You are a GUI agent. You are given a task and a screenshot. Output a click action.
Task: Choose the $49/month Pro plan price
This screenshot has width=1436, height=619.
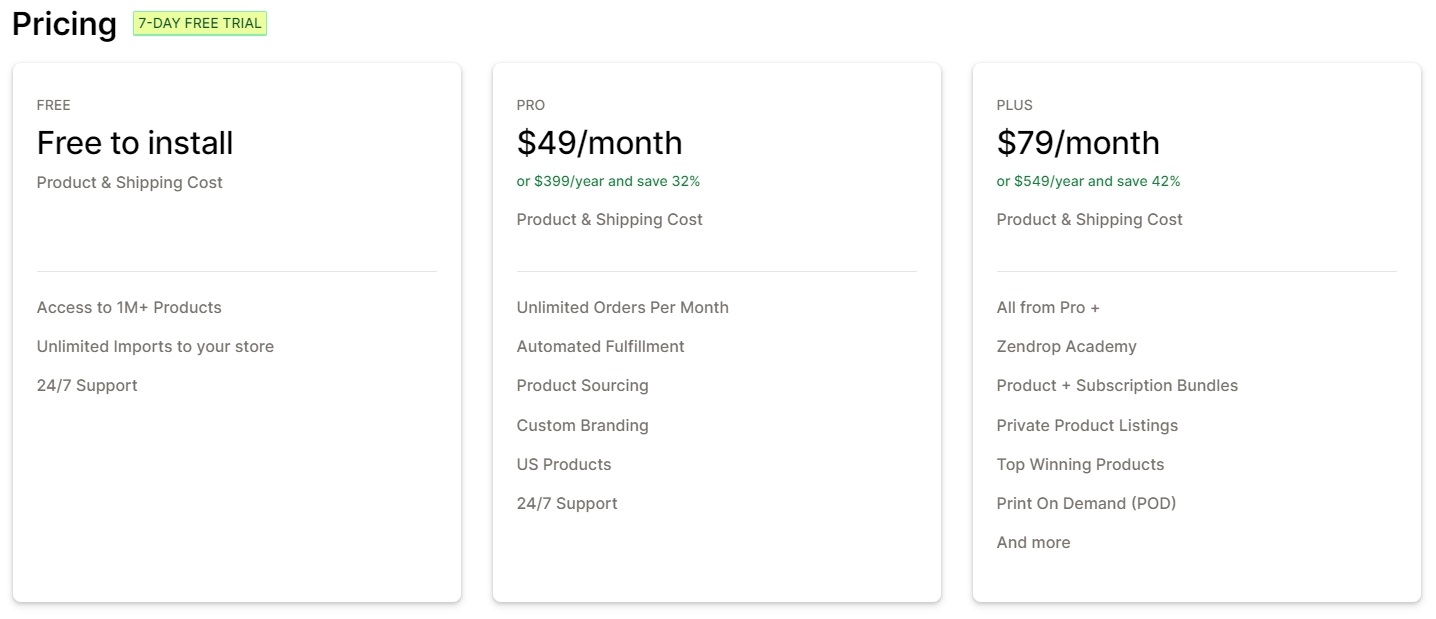599,143
